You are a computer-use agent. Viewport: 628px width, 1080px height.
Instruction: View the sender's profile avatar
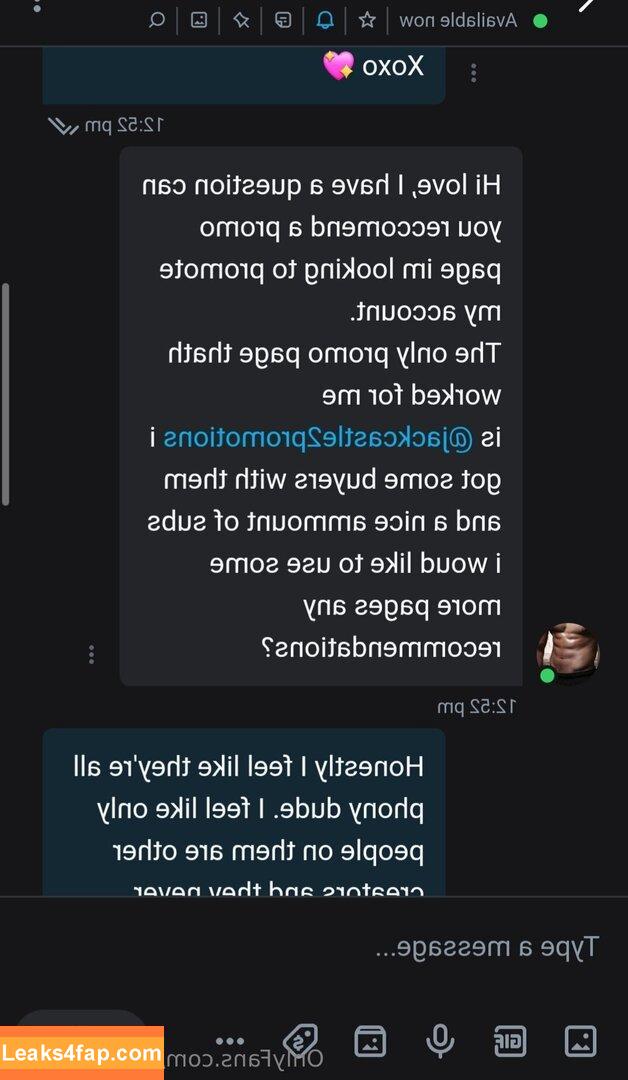[568, 653]
